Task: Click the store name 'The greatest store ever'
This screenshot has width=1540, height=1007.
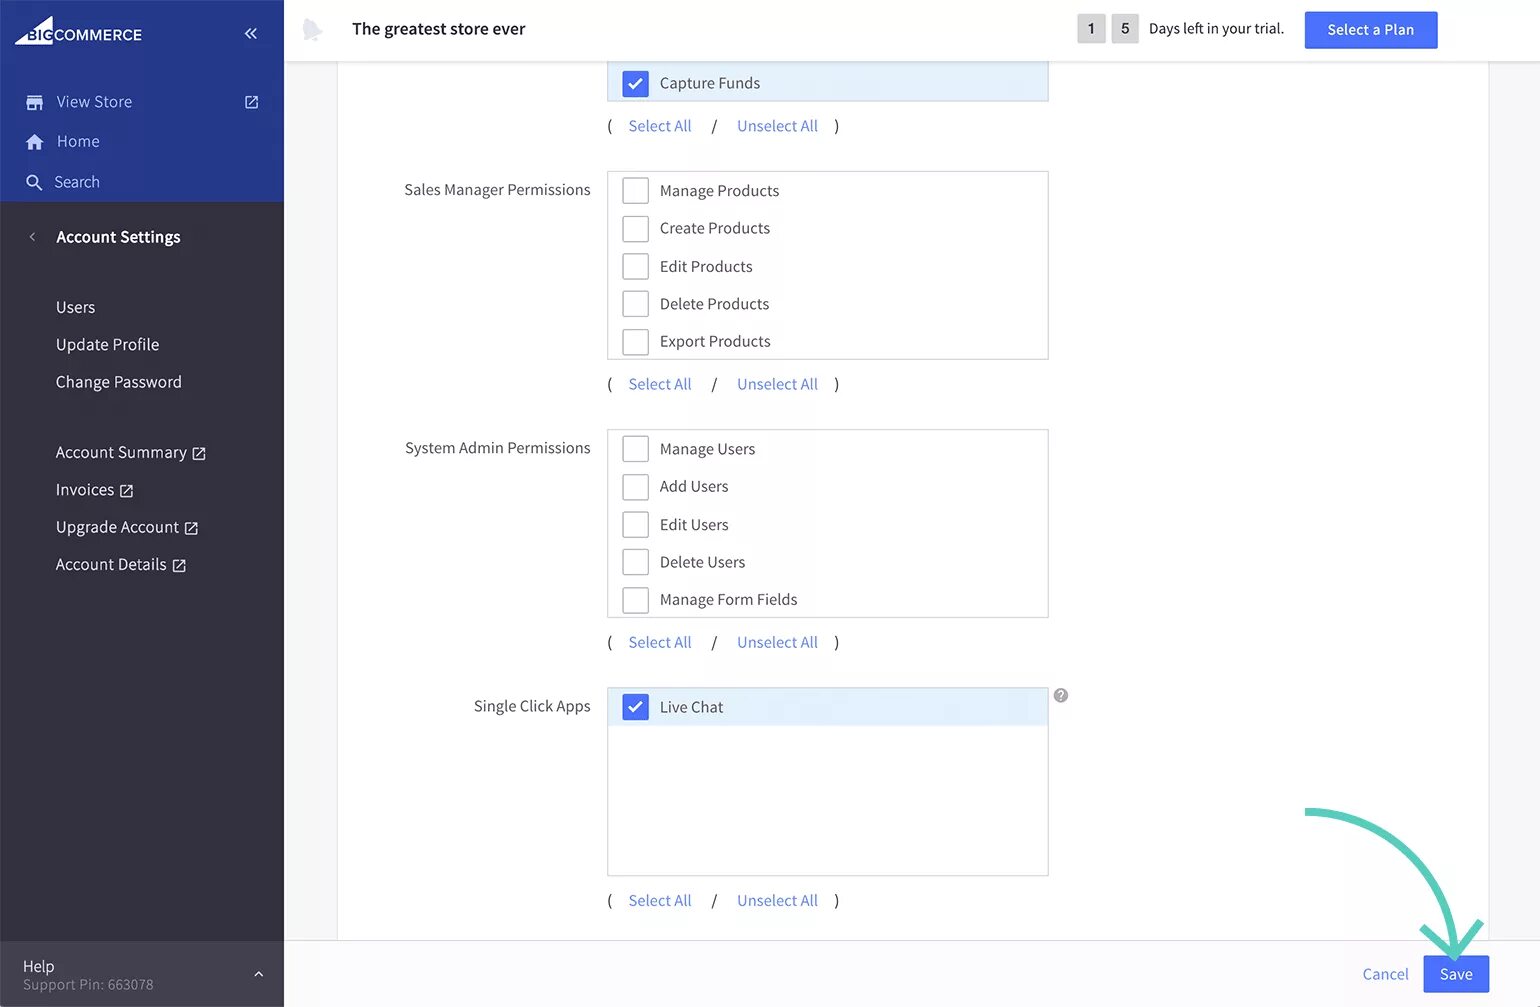Action: (438, 29)
